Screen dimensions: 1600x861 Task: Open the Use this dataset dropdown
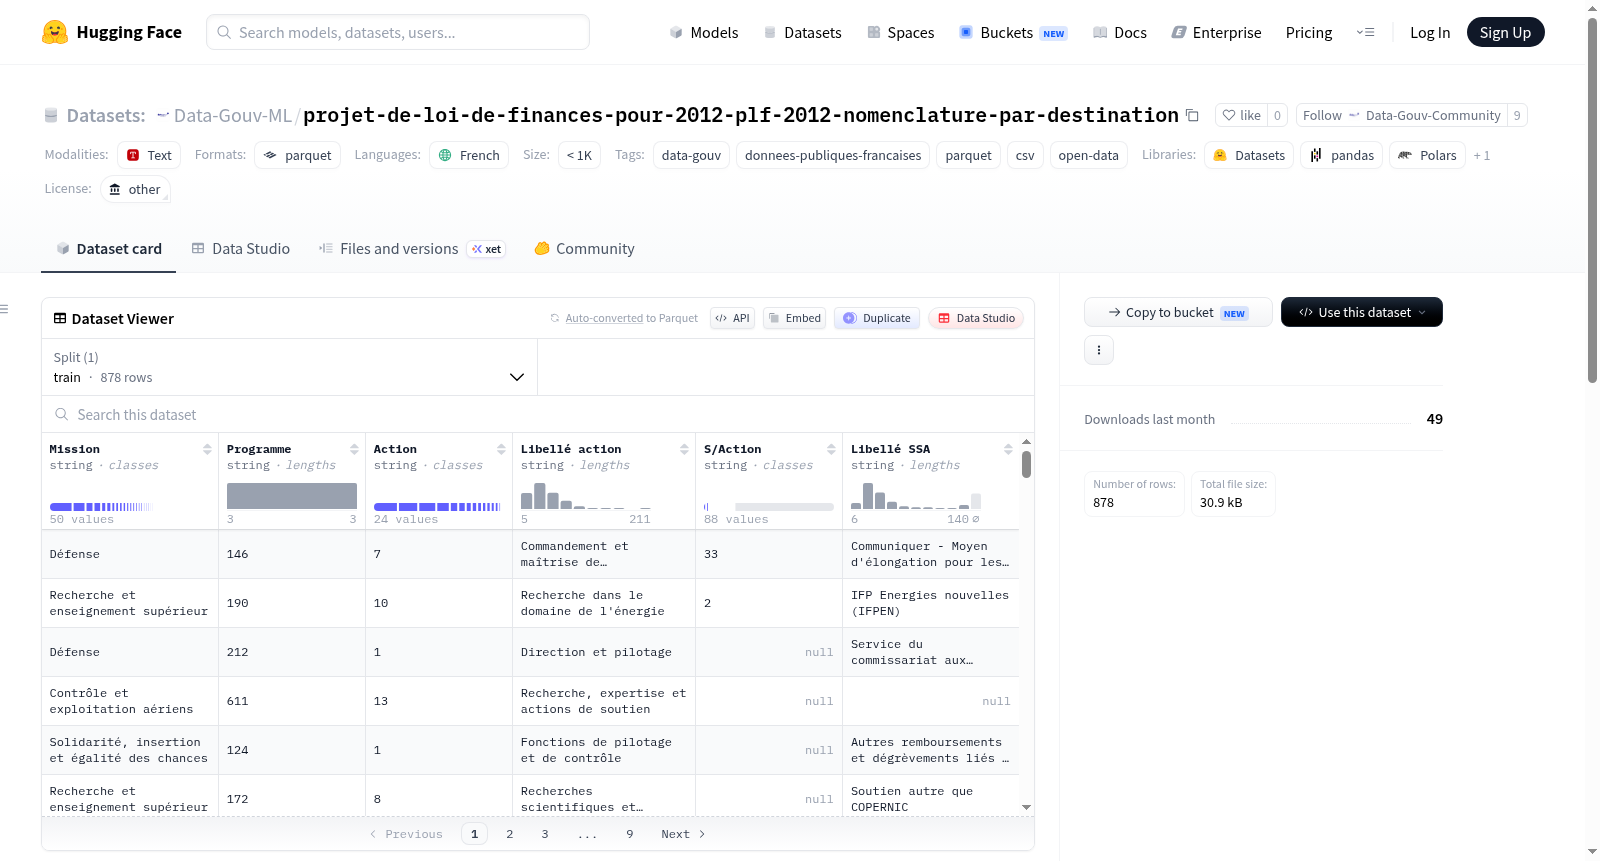1362,312
